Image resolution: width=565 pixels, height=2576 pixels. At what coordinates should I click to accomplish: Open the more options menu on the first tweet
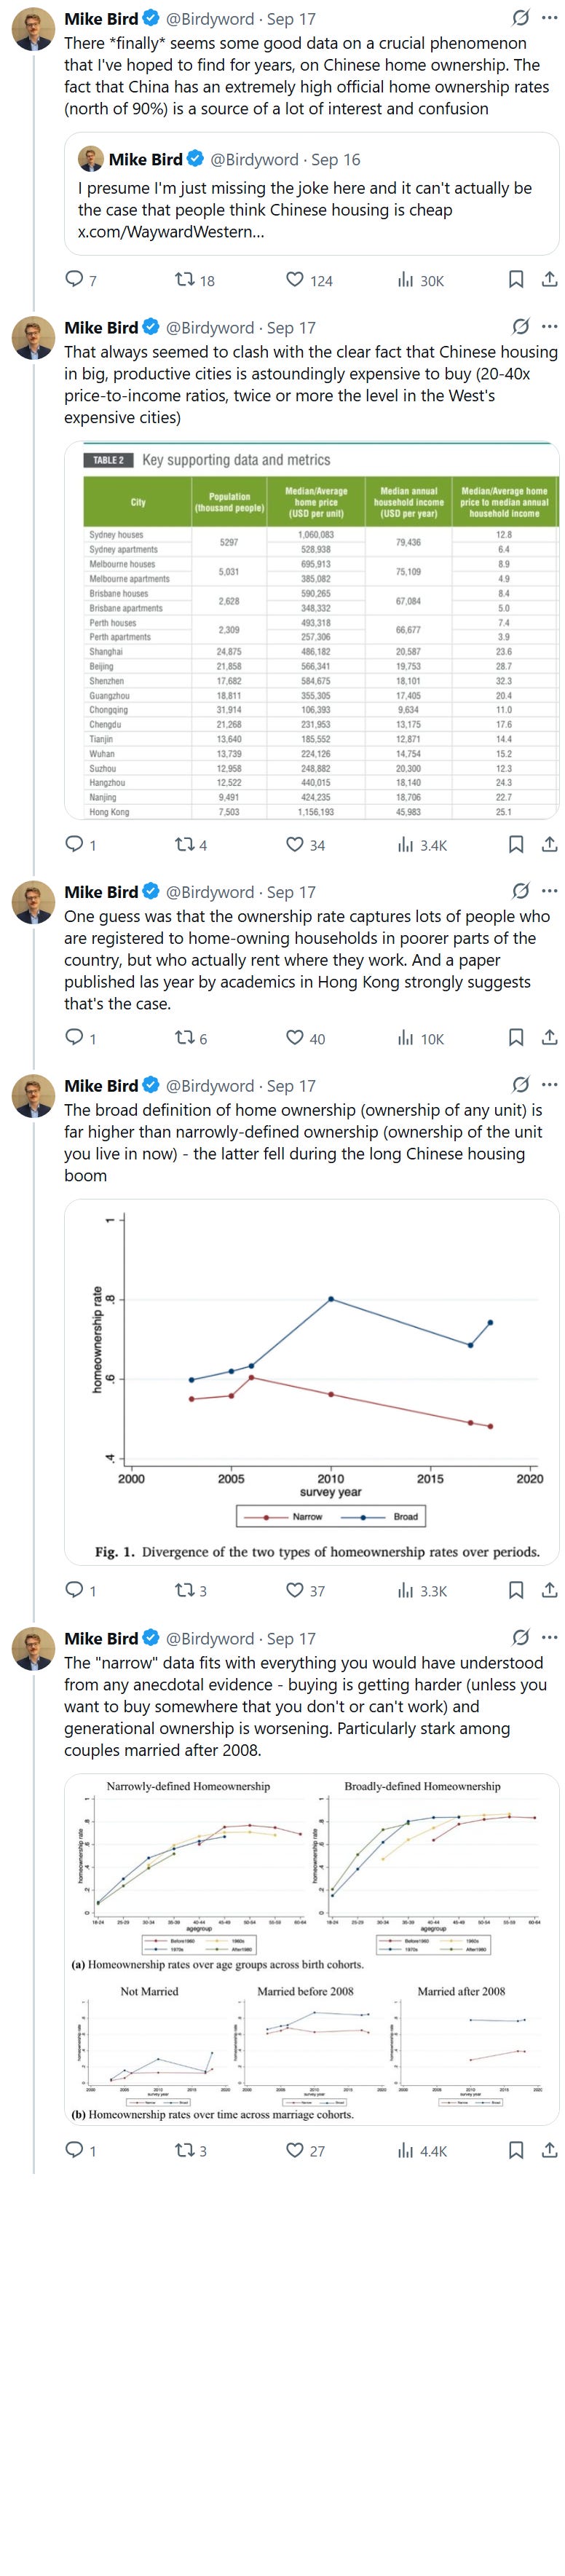[x=549, y=18]
